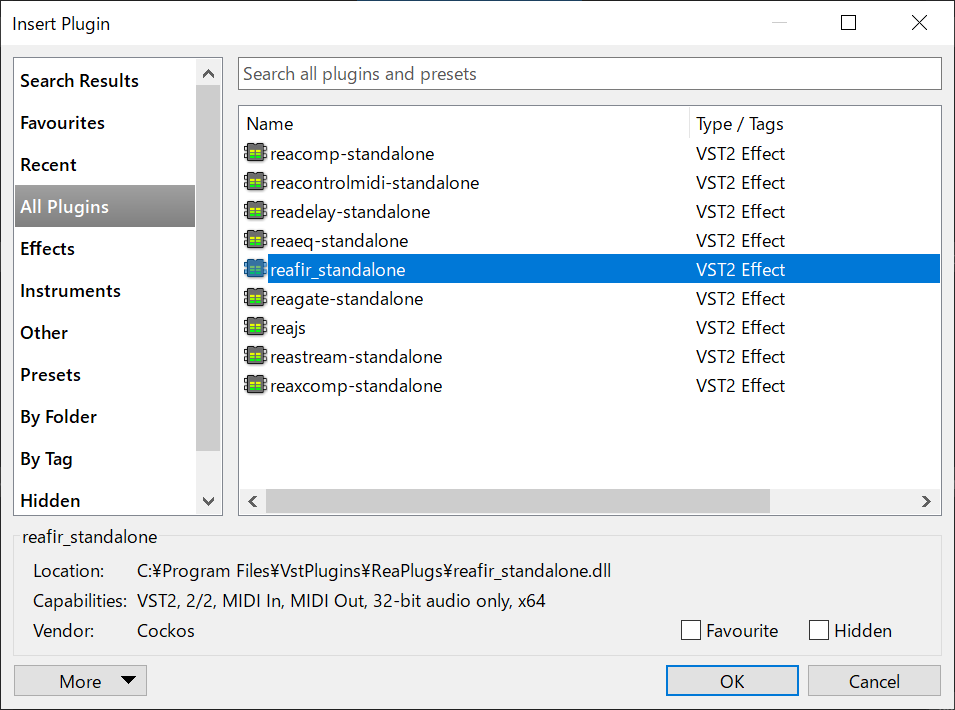Click the reaeq-standalone plugin icon
955x710 pixels.
point(256,241)
